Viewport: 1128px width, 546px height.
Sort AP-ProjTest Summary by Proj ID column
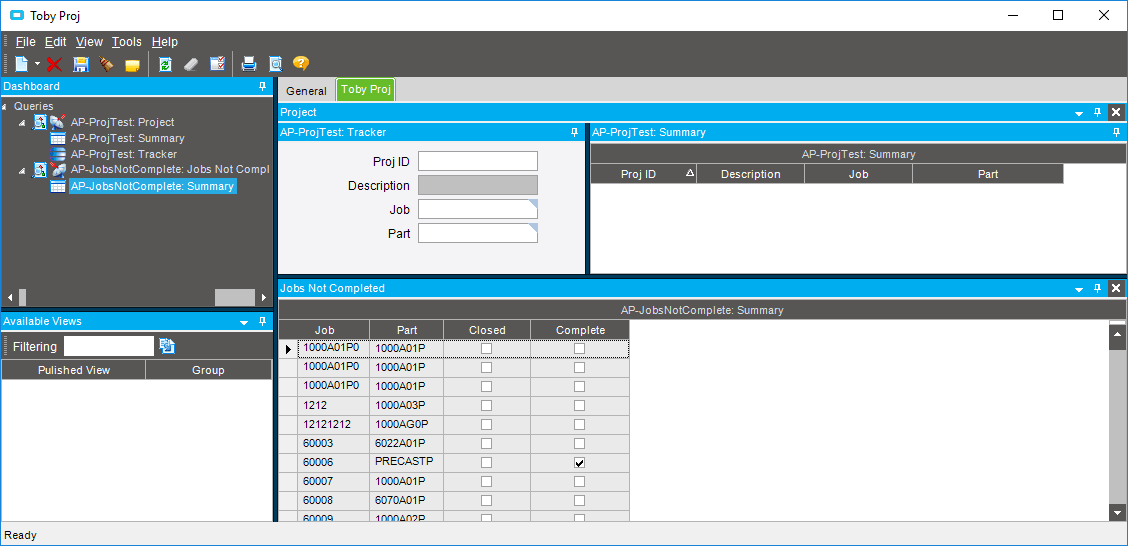[x=643, y=174]
